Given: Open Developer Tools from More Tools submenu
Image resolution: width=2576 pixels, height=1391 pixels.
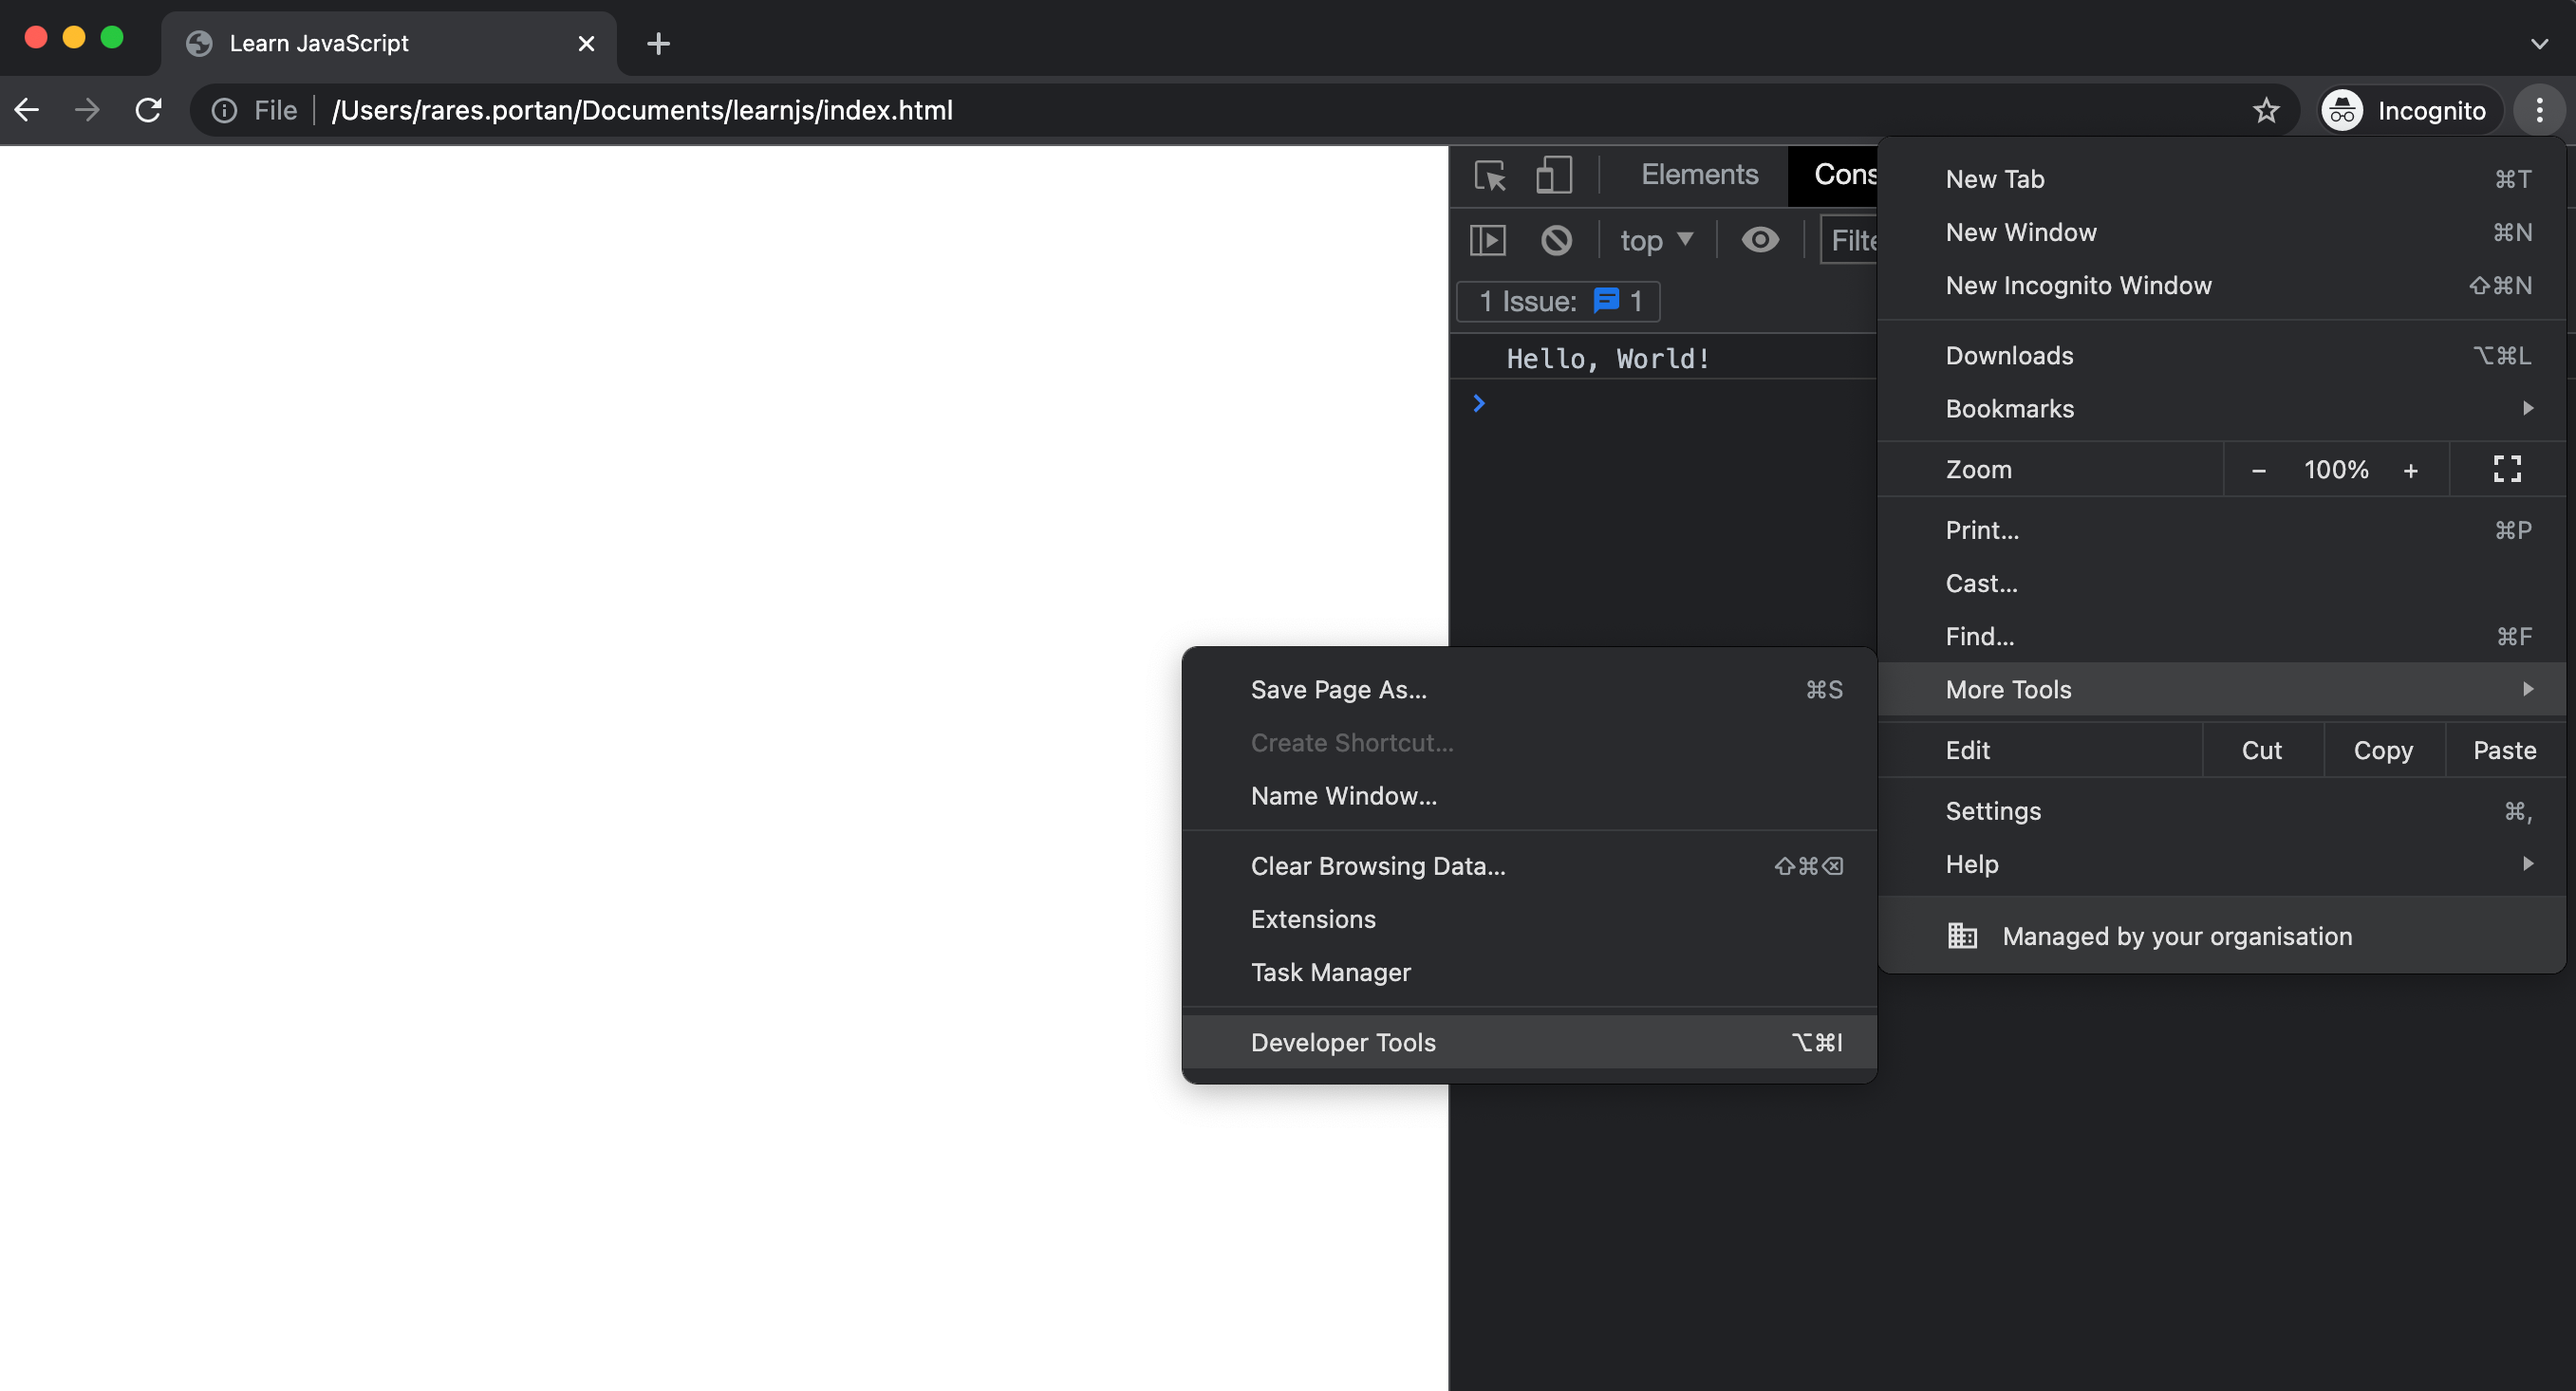Looking at the screenshot, I should pos(1343,1042).
